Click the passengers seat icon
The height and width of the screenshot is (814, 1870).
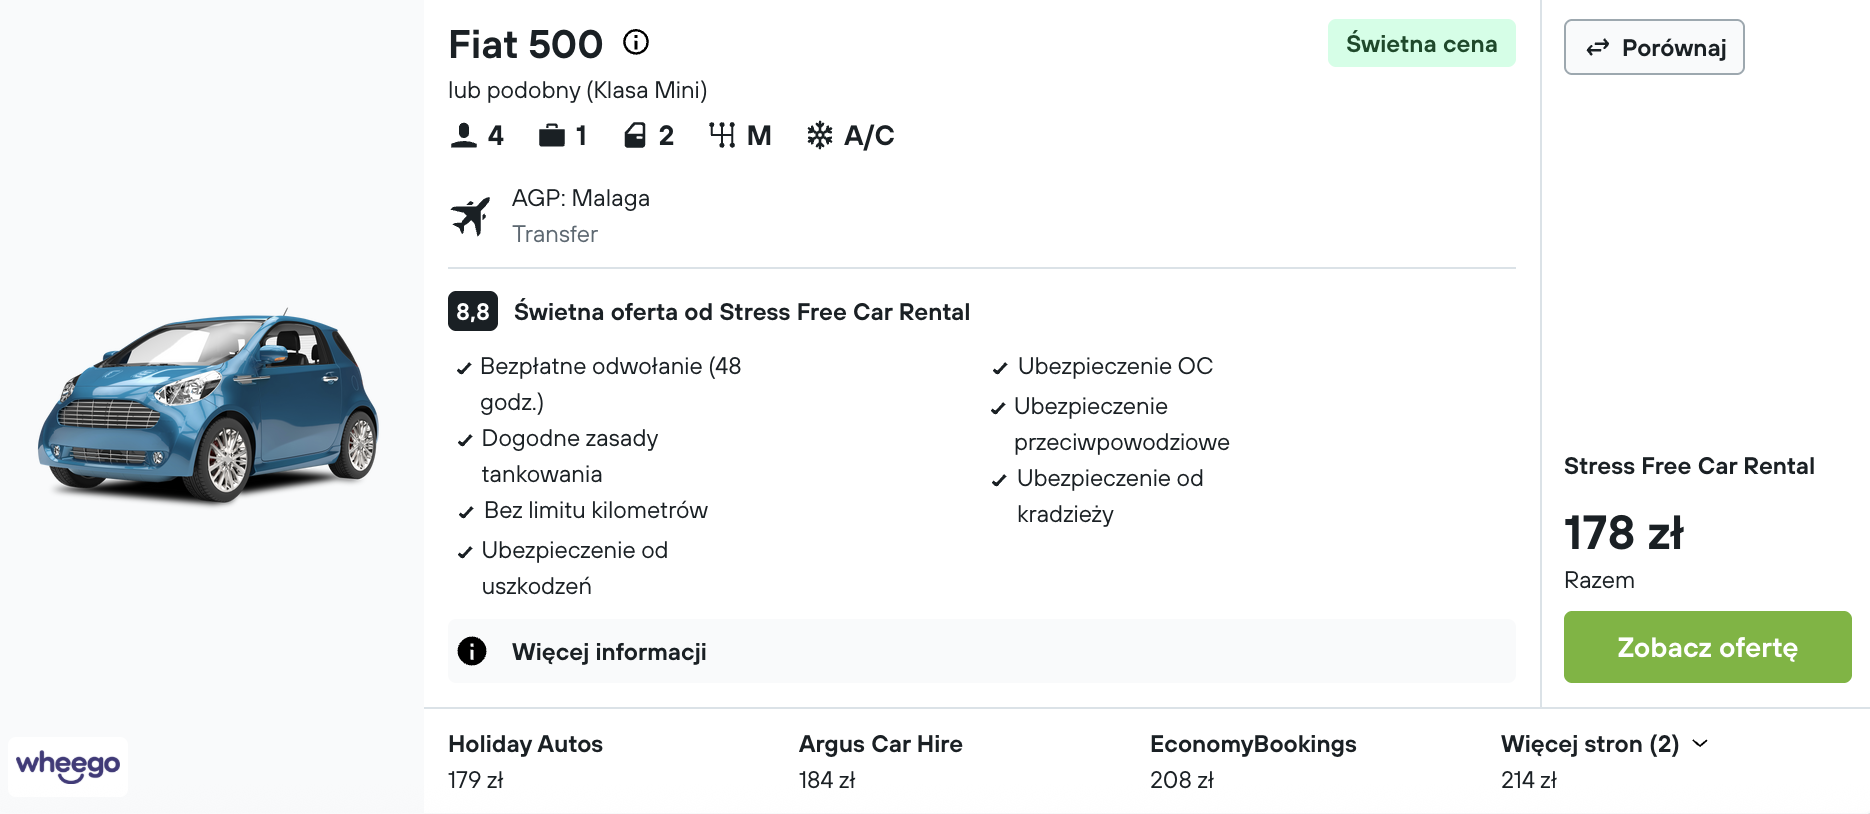(x=463, y=135)
